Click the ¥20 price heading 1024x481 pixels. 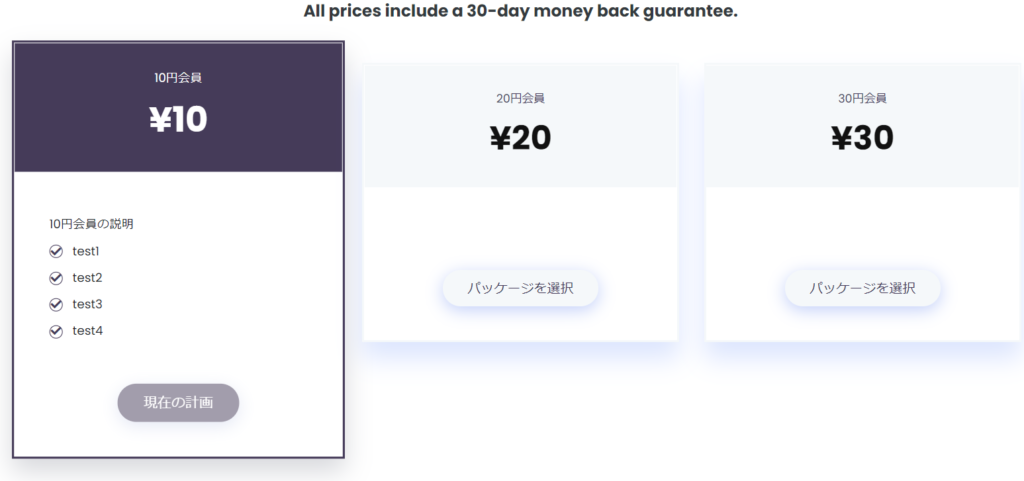520,138
